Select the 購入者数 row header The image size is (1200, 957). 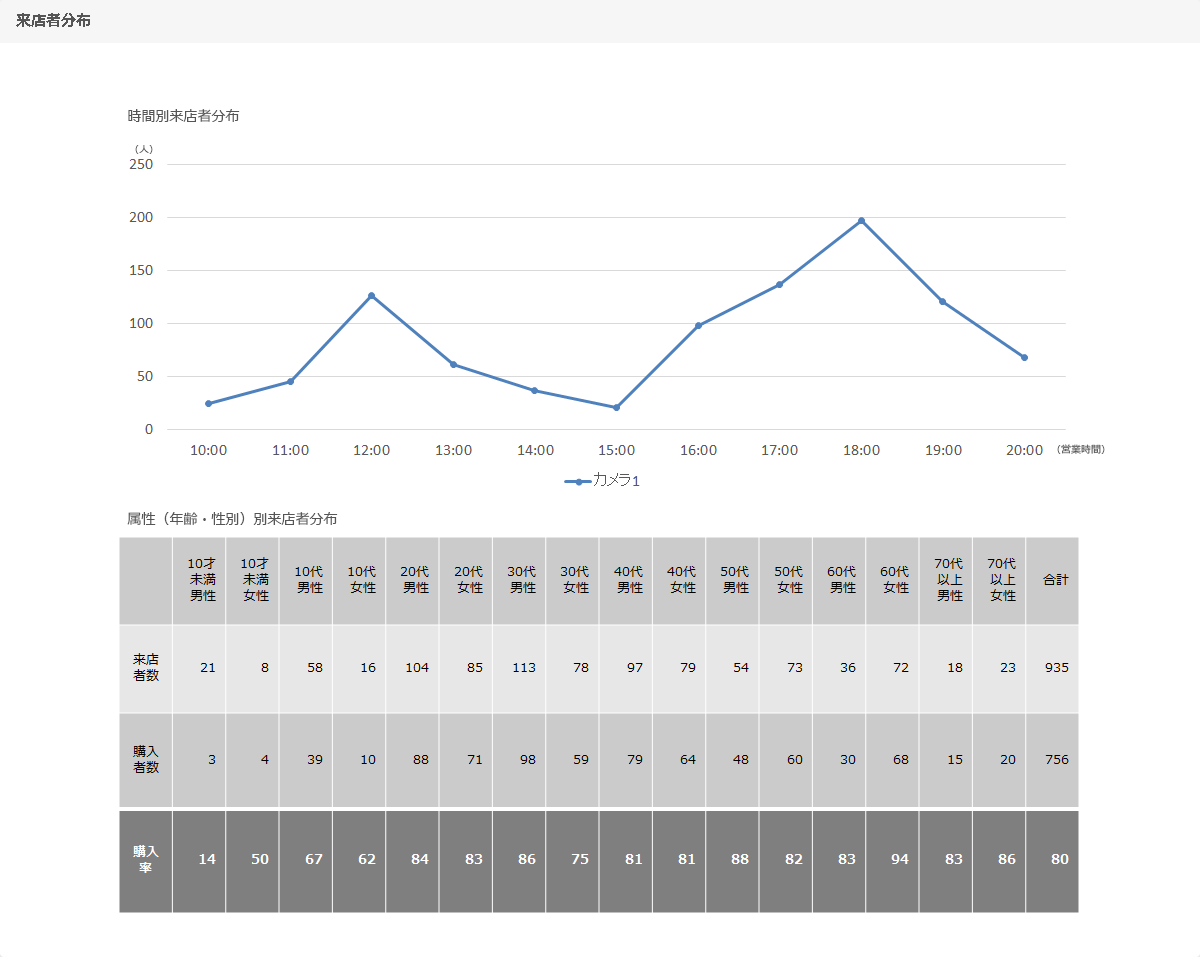[146, 760]
